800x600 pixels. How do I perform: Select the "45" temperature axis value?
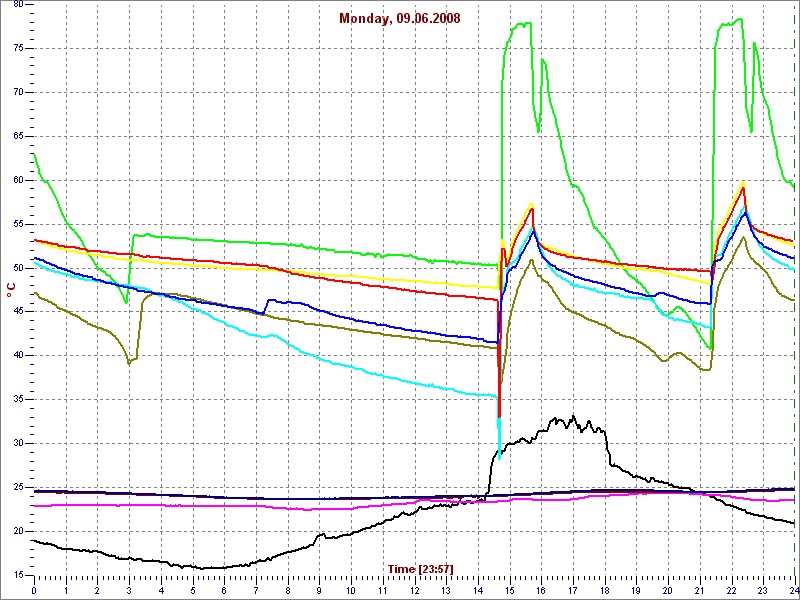[x=18, y=312]
